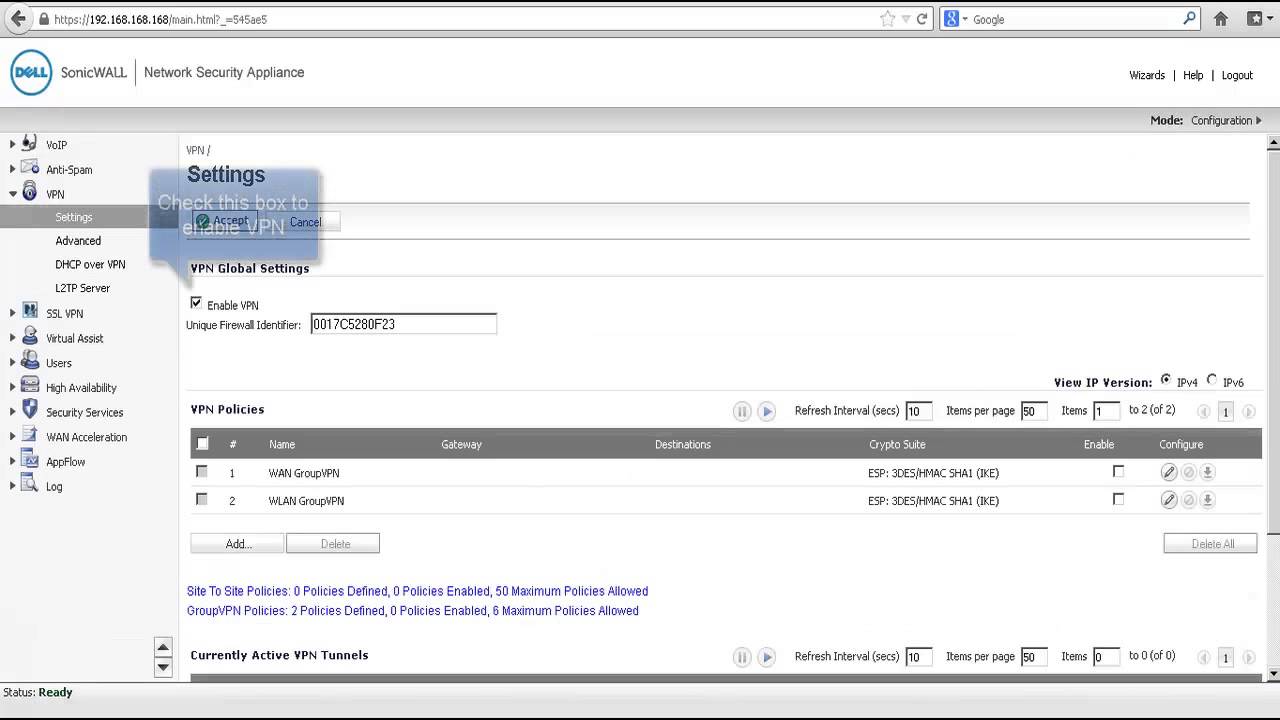
Task: Click the sidebar scroll up arrow
Action: pos(163,647)
